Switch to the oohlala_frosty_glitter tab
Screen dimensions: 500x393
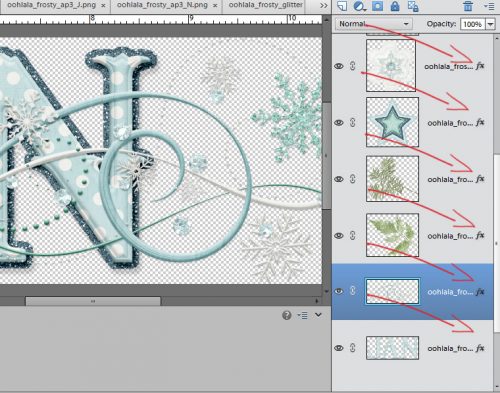[266, 5]
